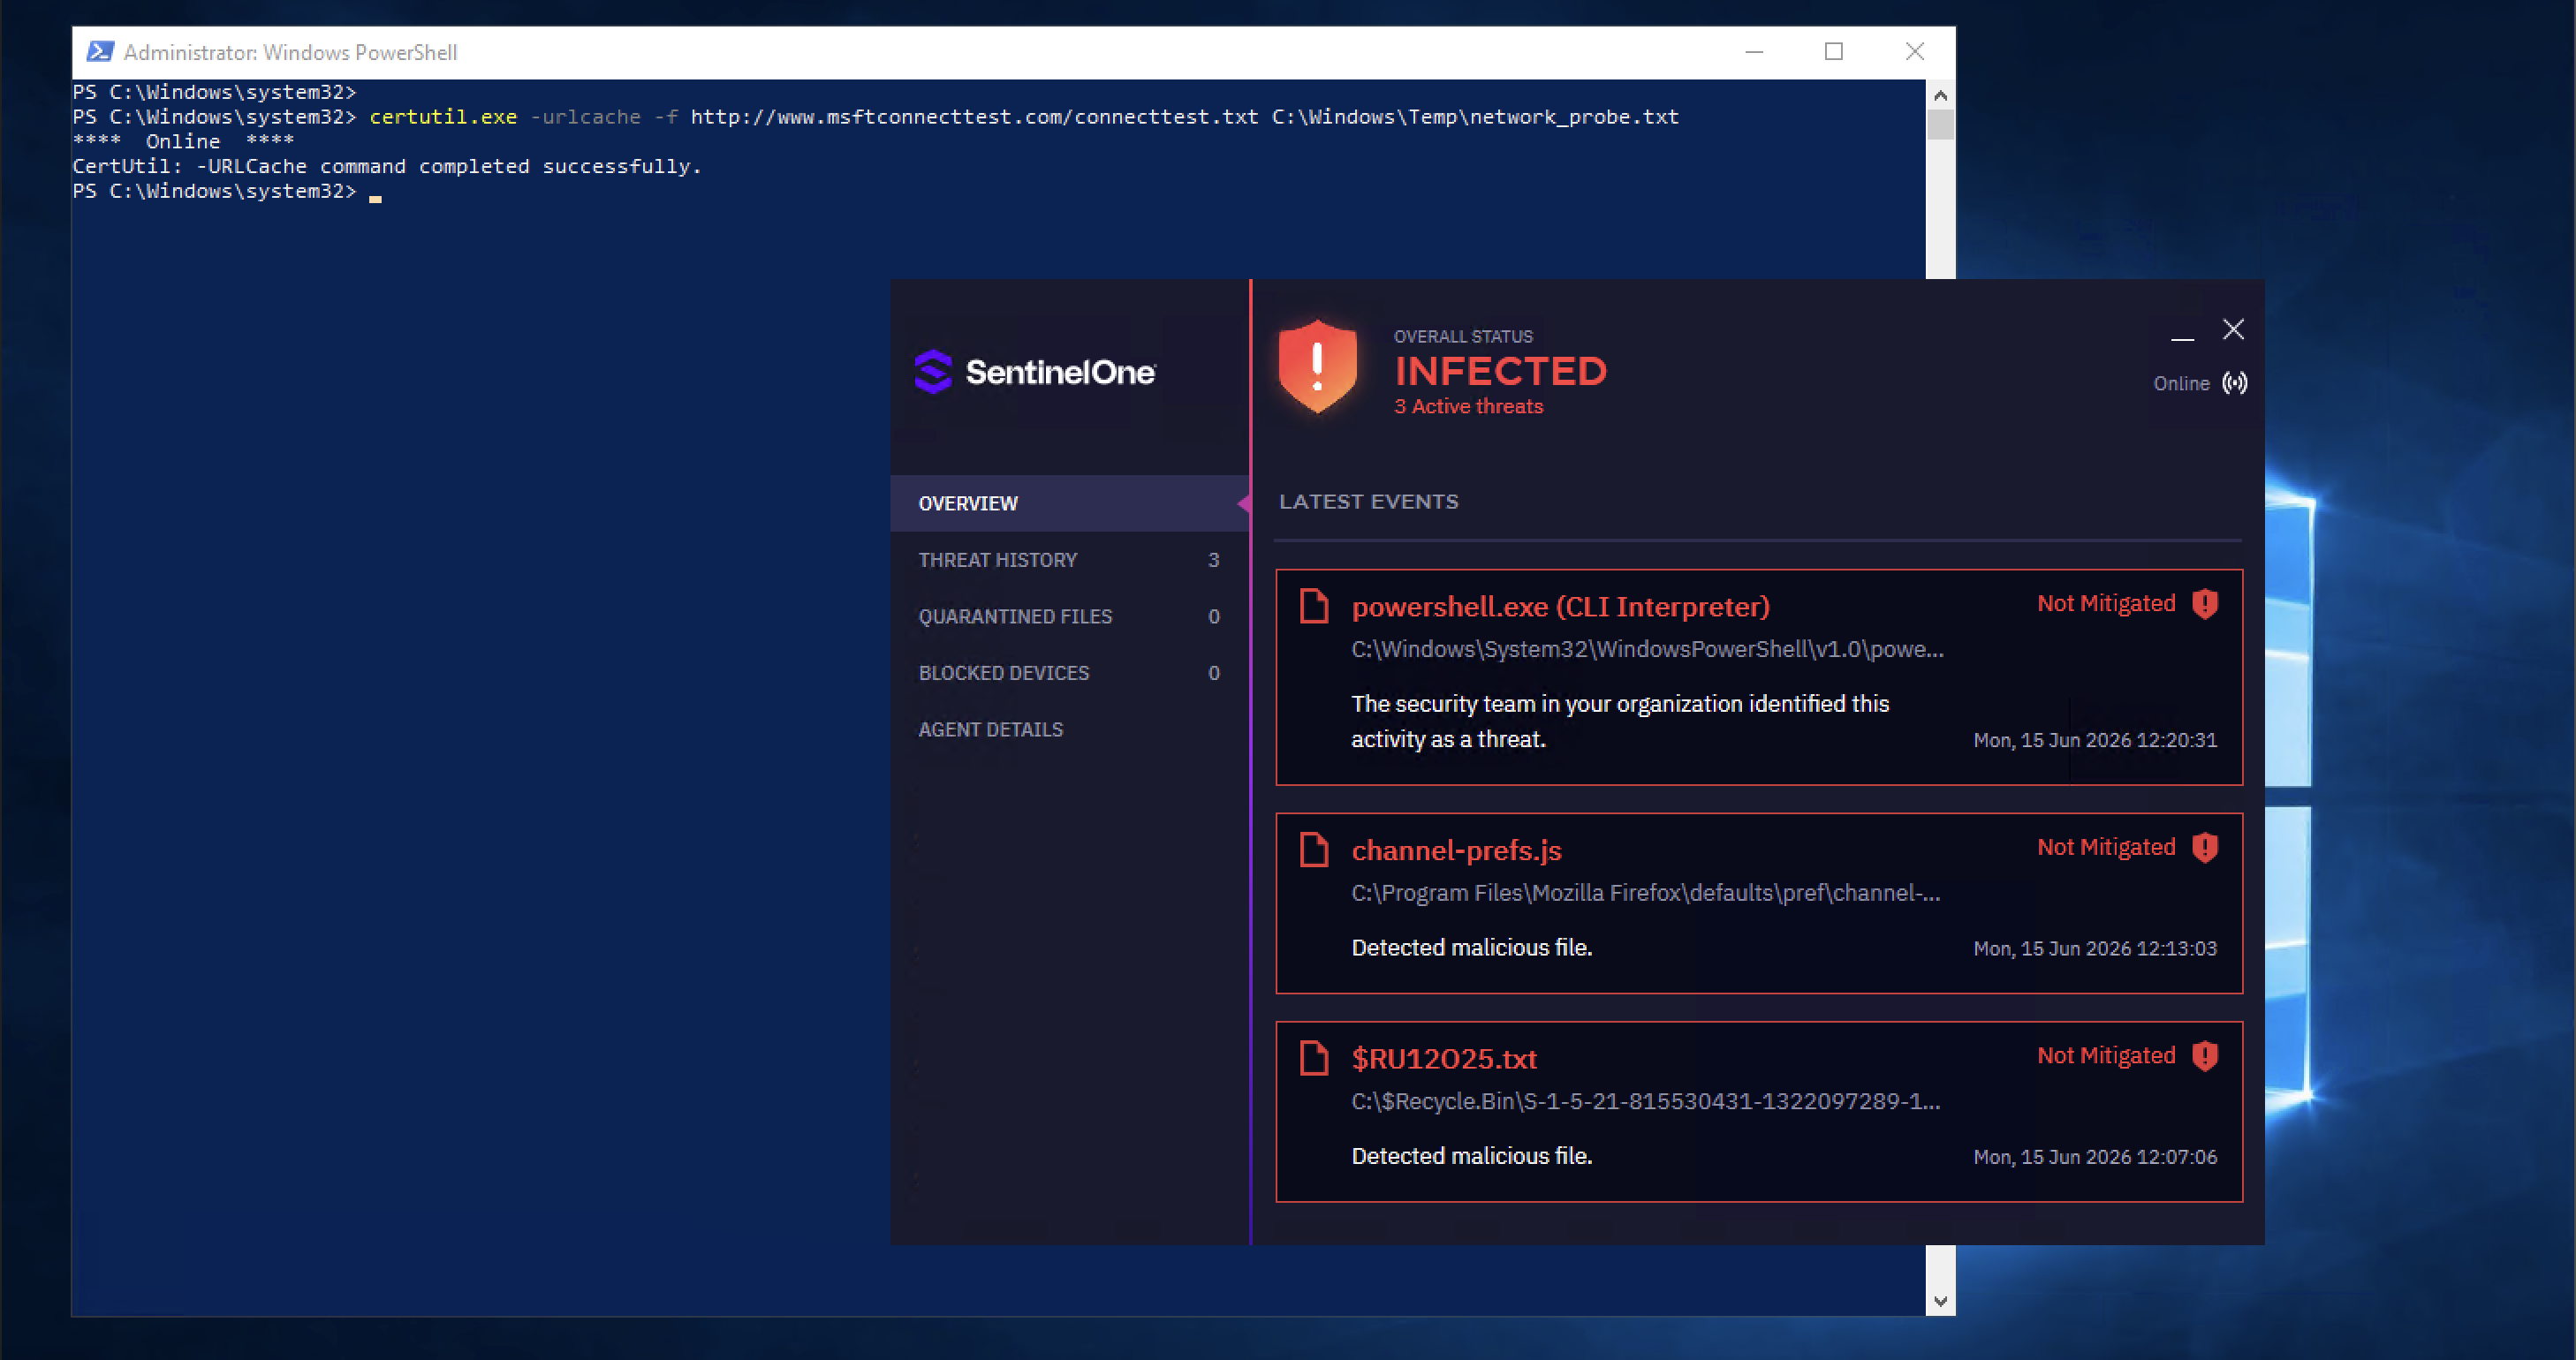Click the alert shield on channel-prefs.js event
The height and width of the screenshot is (1360, 2576).
point(2205,848)
